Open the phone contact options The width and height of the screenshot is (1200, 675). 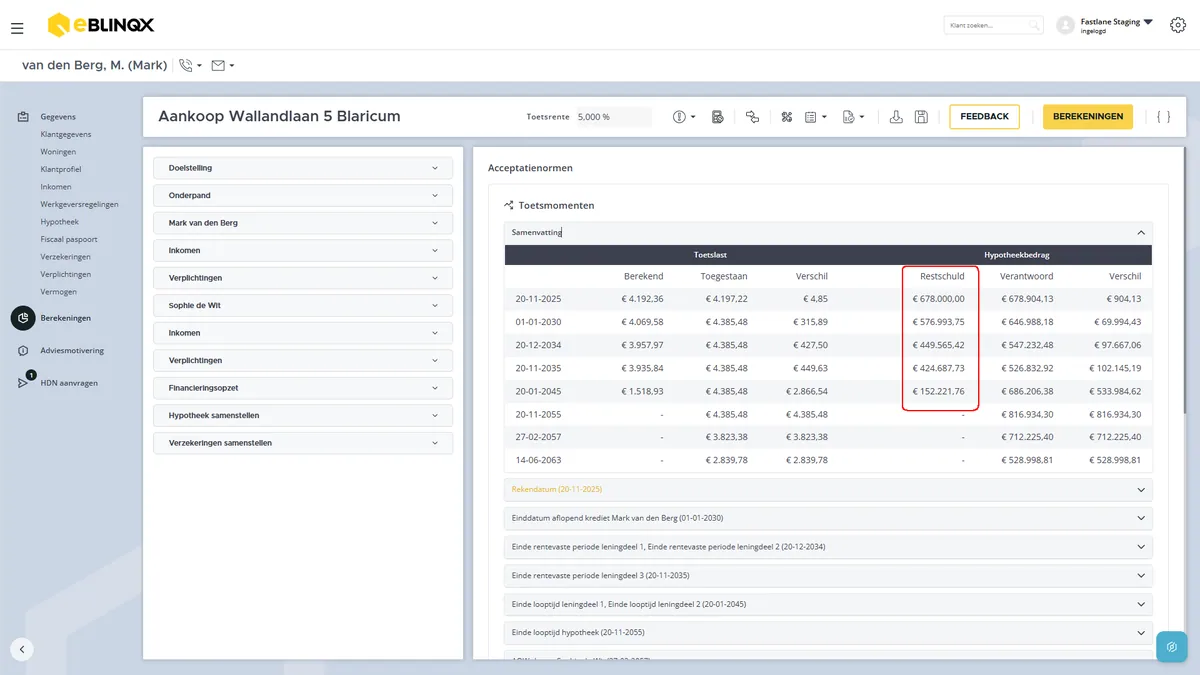pos(189,66)
